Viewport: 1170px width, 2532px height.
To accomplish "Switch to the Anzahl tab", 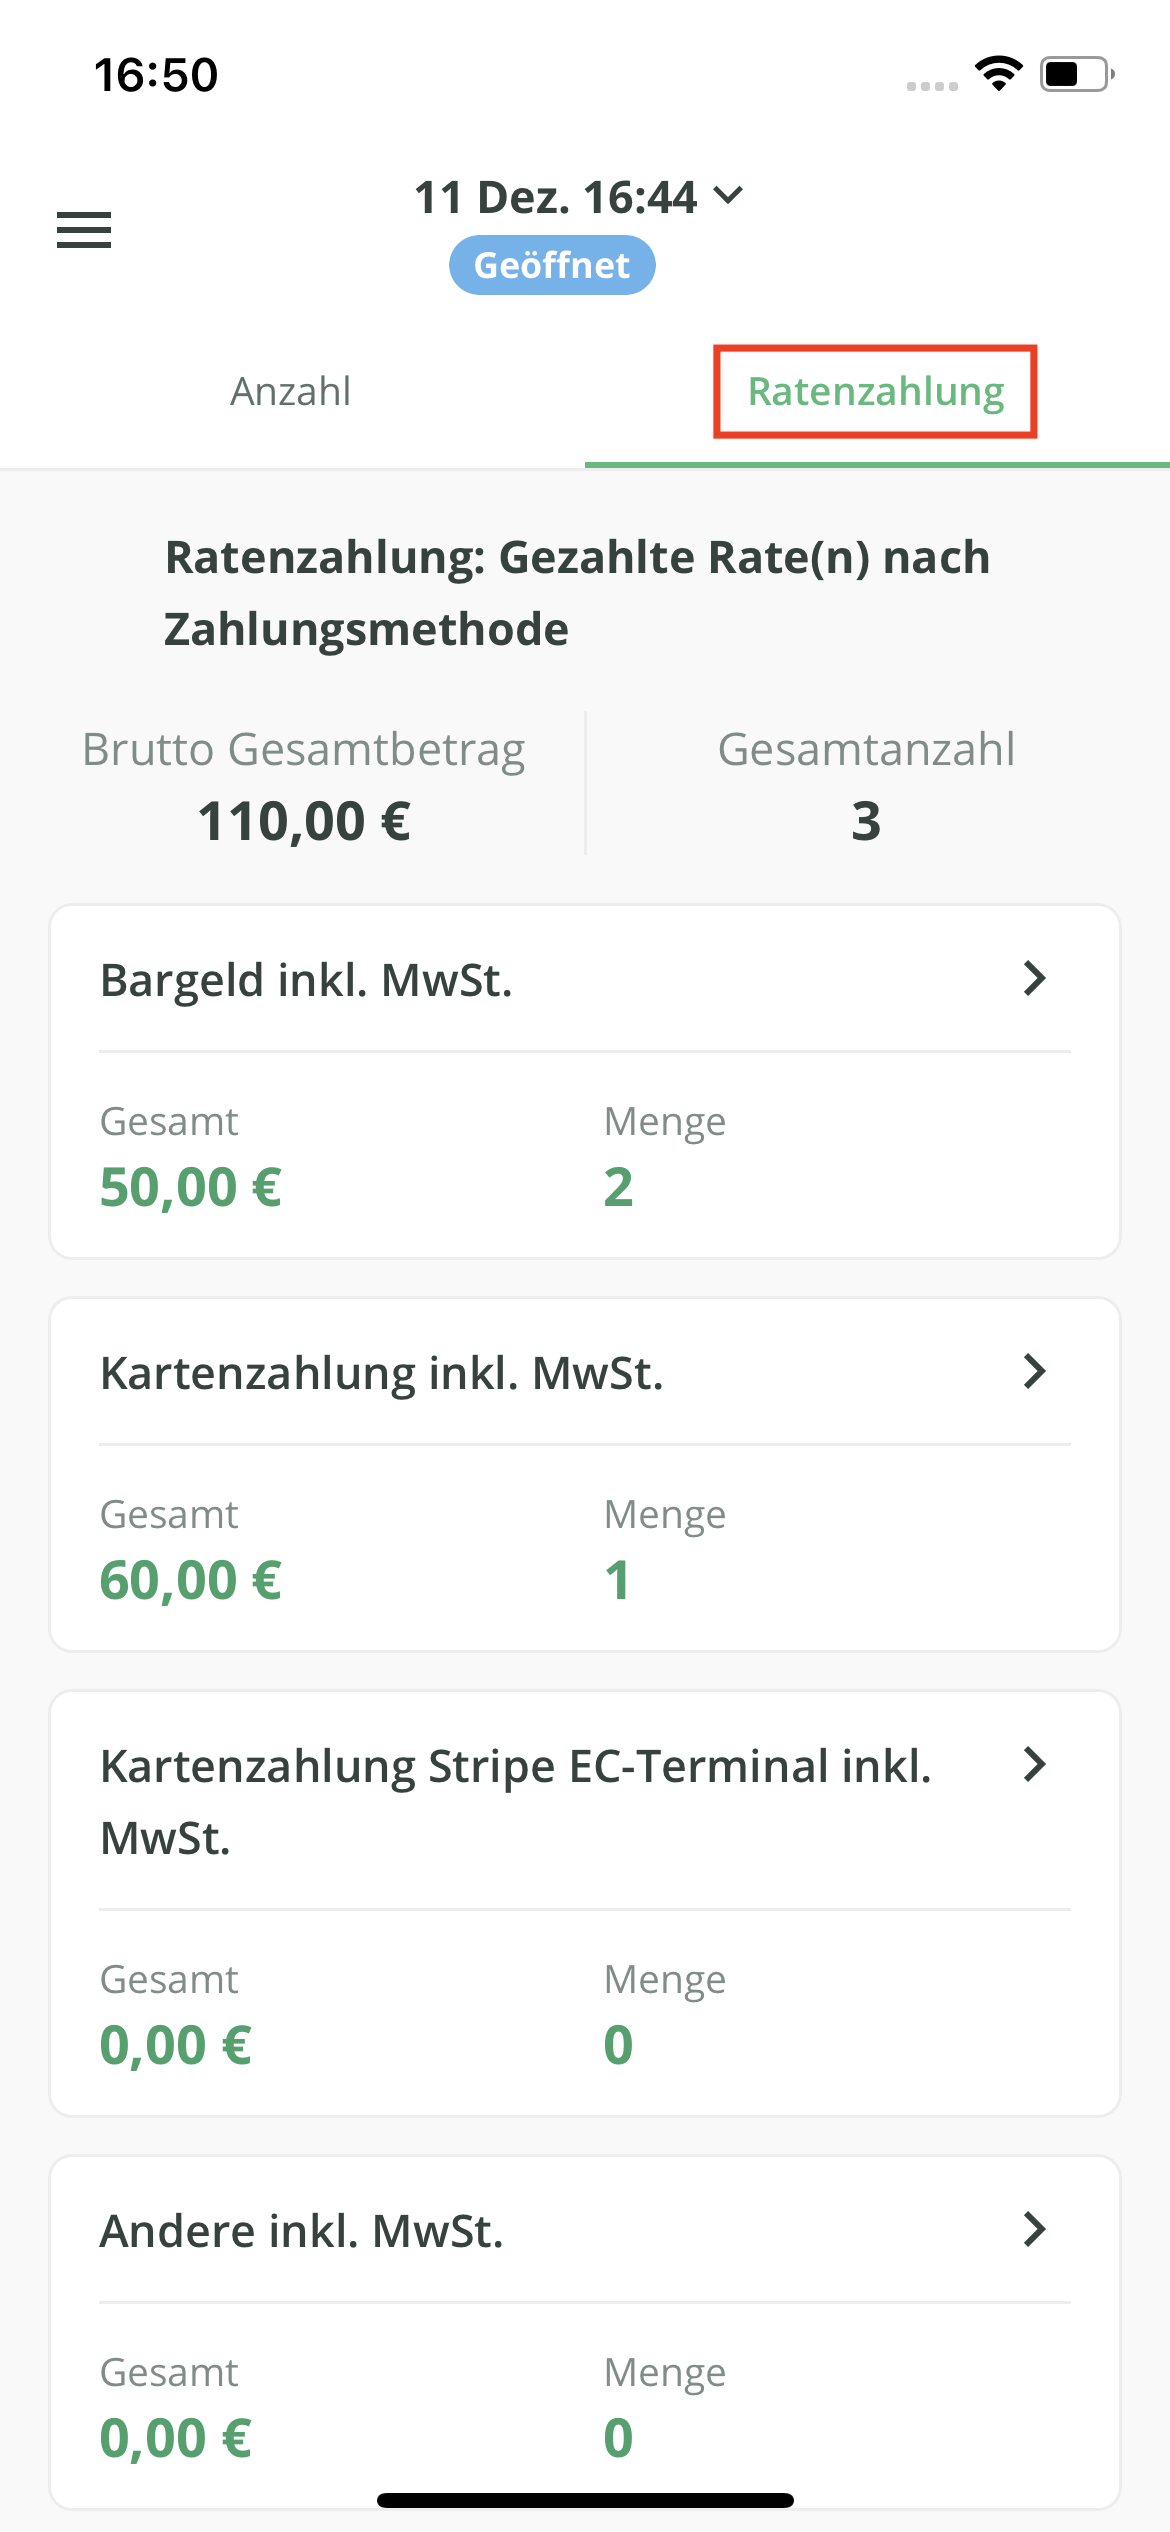I will coord(291,392).
